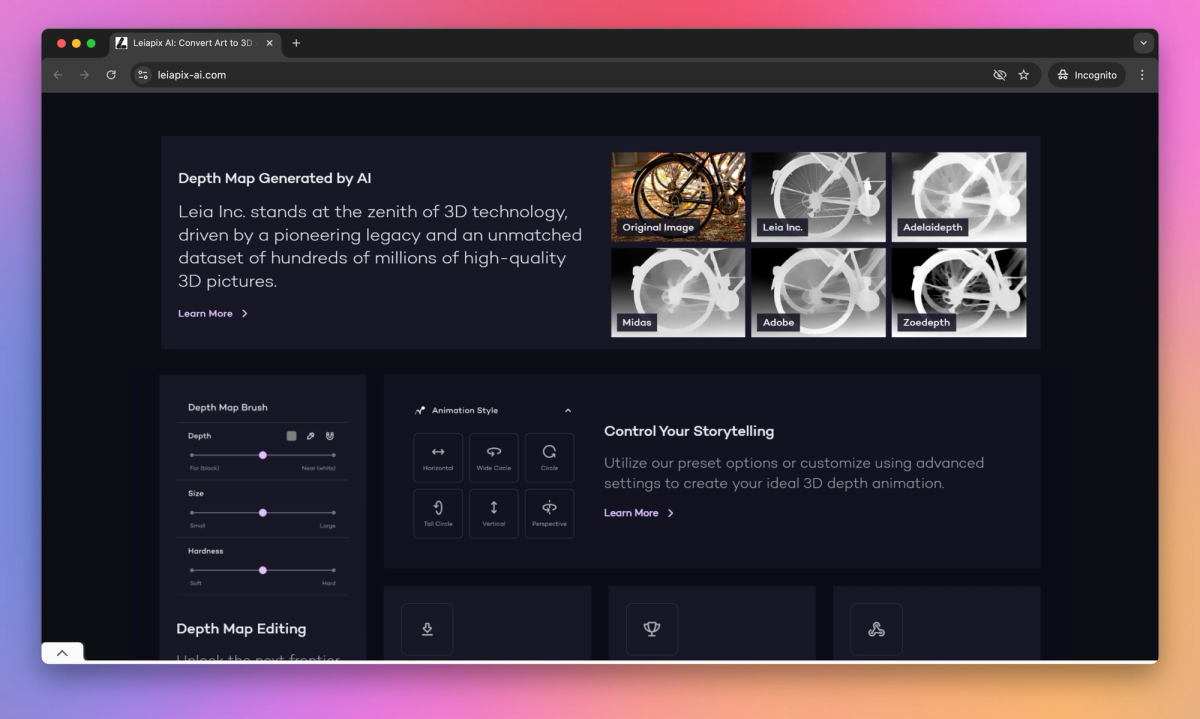Click the magnet icon in Depth row
Image resolution: width=1200 pixels, height=719 pixels.
point(330,436)
